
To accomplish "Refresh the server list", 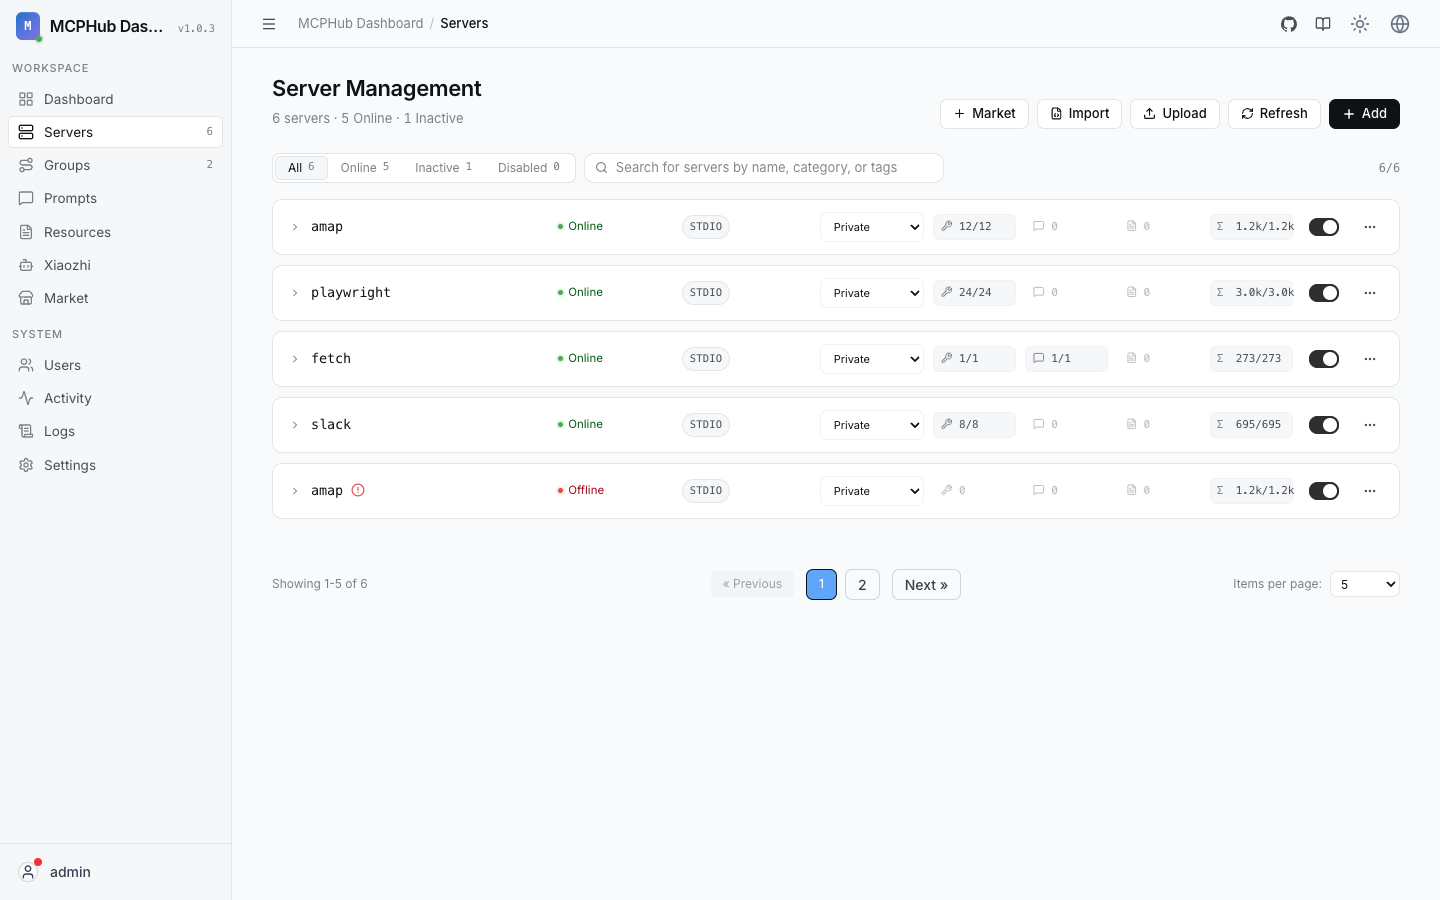I will coord(1274,114).
